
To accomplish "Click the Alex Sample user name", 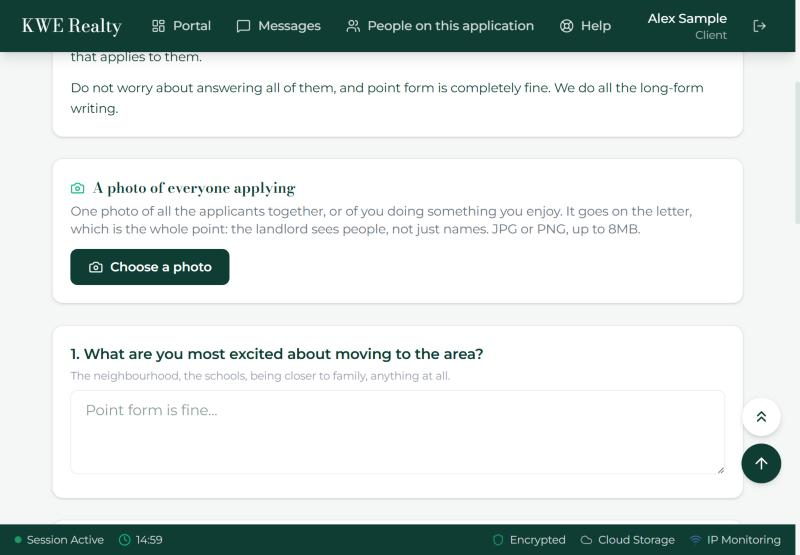I will coord(687,18).
